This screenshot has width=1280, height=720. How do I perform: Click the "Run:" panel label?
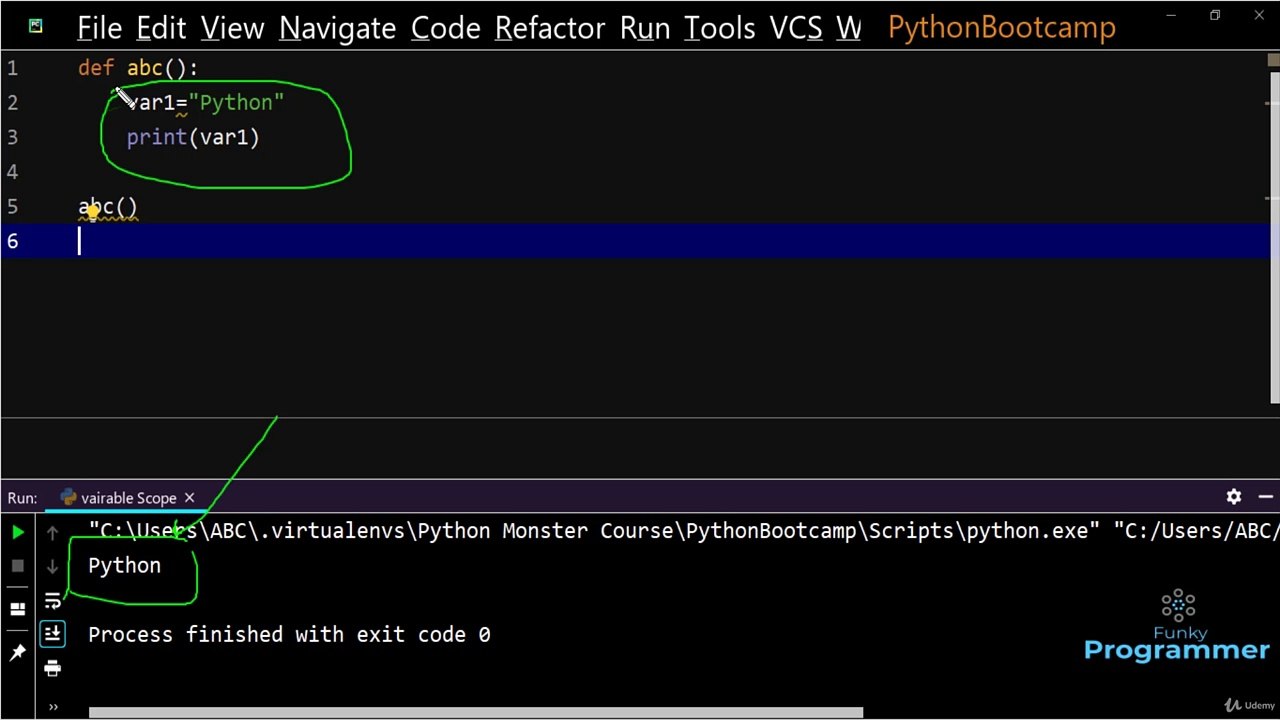22,498
